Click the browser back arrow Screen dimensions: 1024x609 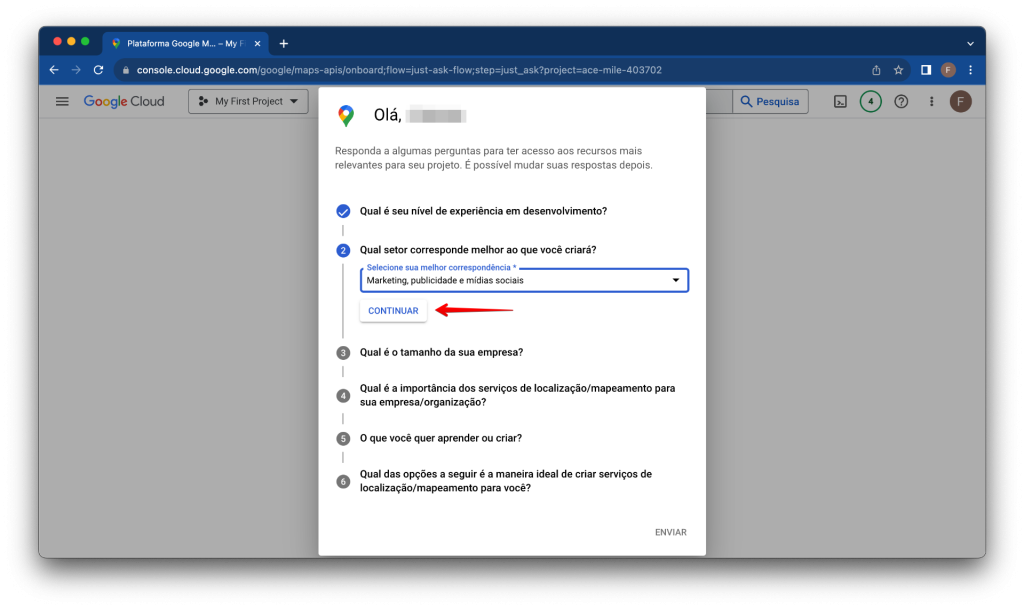point(54,70)
